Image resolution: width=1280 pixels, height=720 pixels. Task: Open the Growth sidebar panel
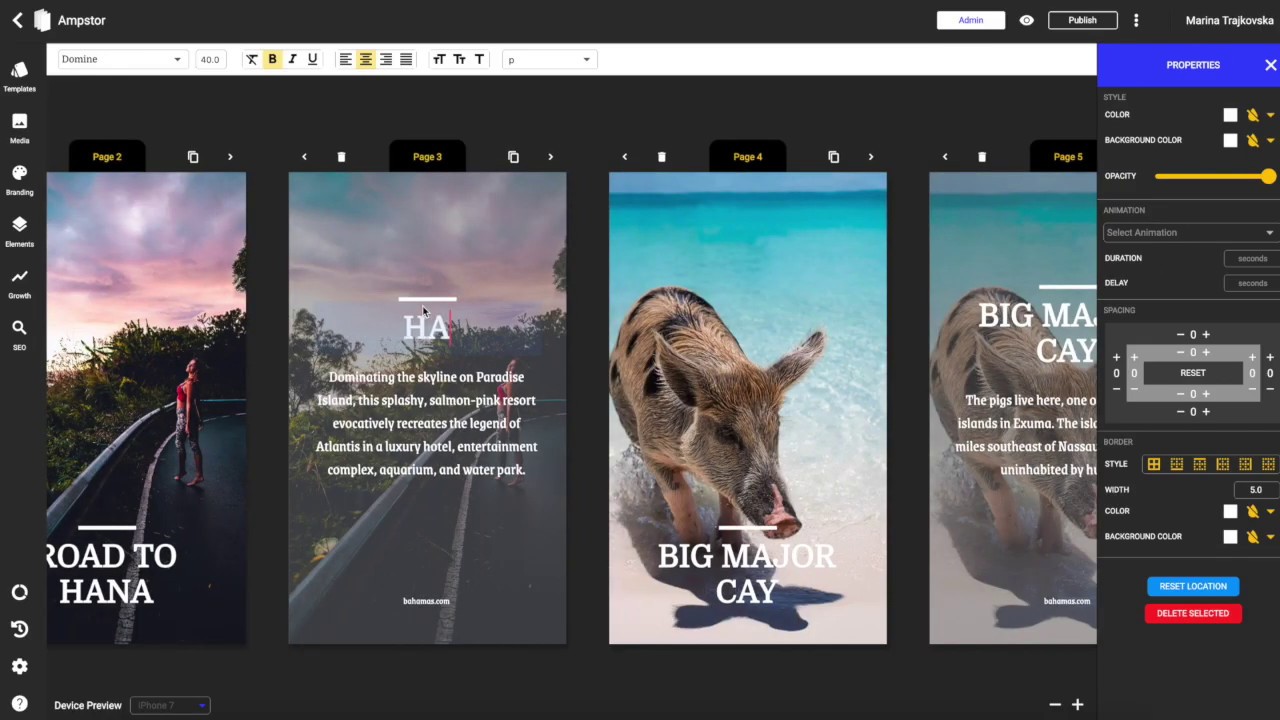coord(19,283)
